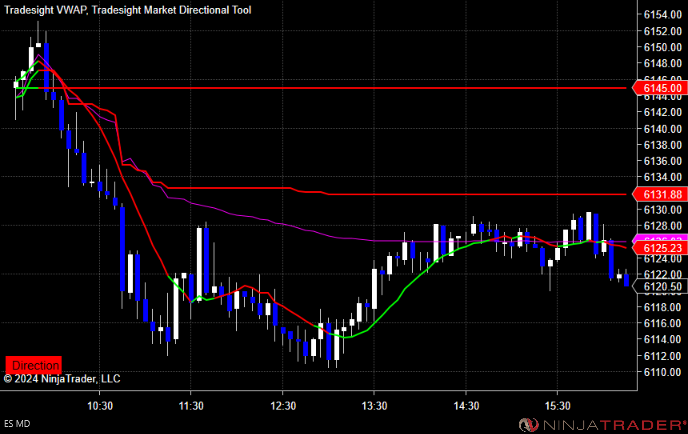Screen dimensions: 688x434
Task: Select the 6145.00 red price marker
Action: pyautogui.click(x=660, y=88)
